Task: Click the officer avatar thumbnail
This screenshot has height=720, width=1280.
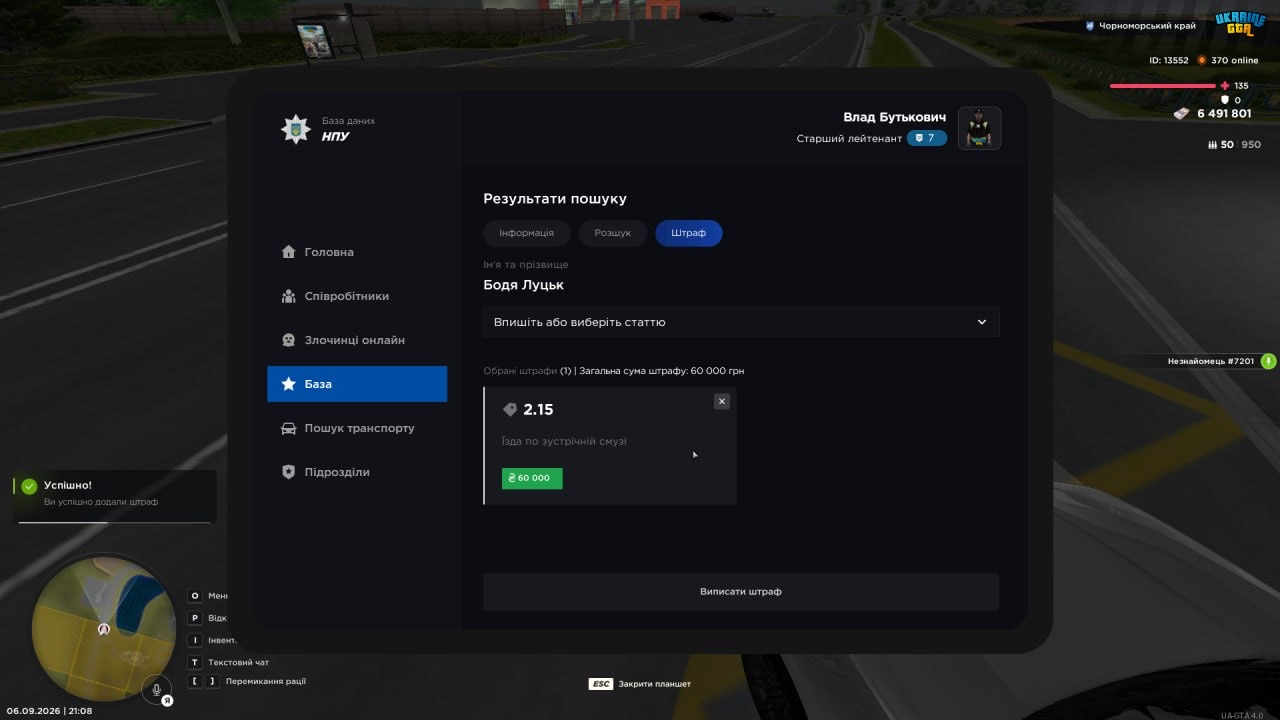Action: coord(980,128)
